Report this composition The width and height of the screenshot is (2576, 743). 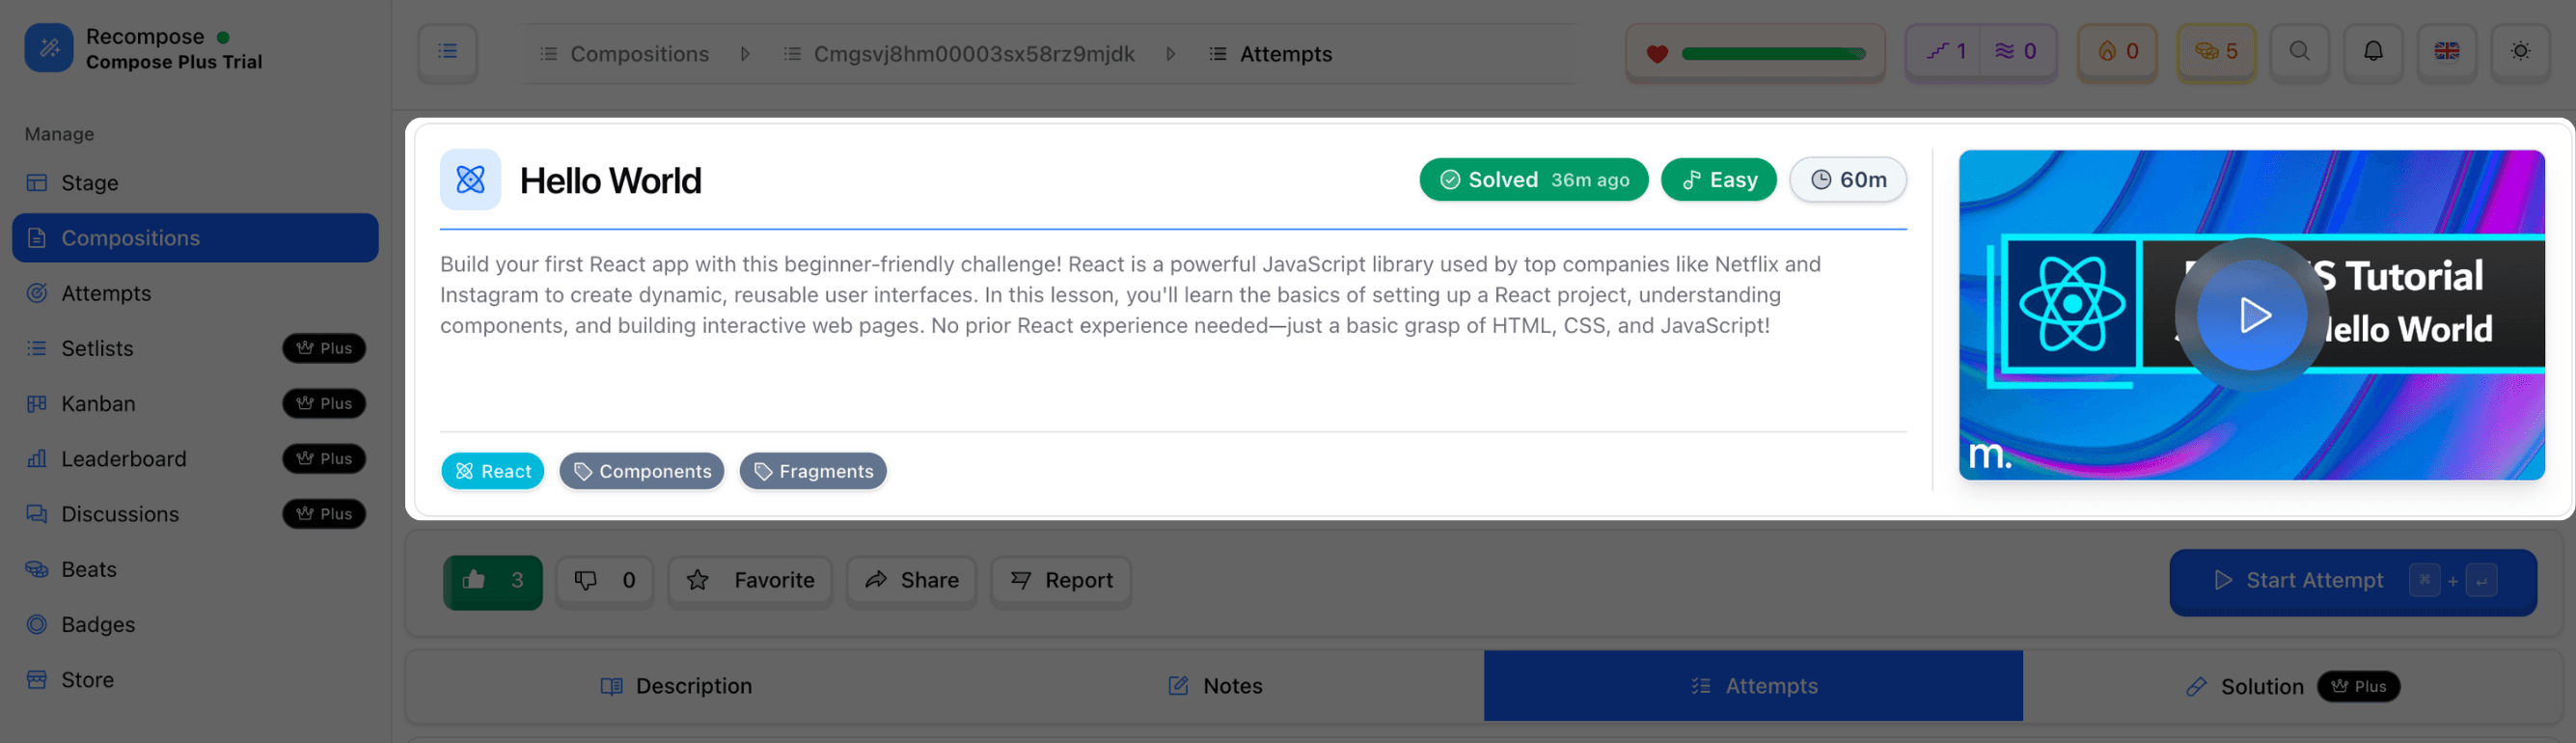(1060, 581)
